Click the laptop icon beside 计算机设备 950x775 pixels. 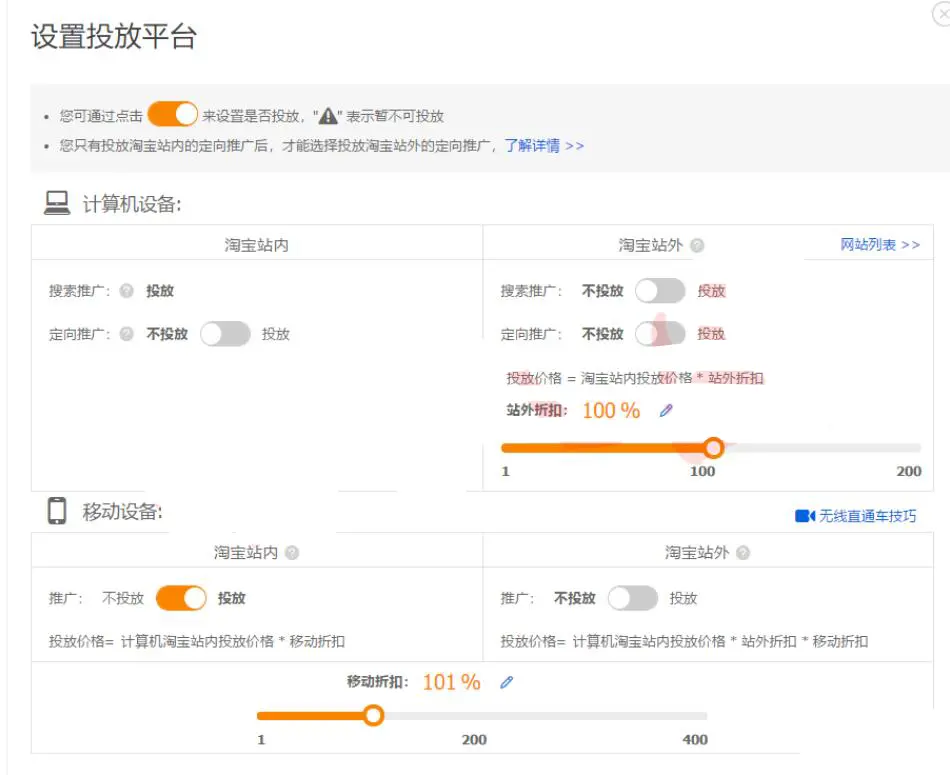point(57,203)
